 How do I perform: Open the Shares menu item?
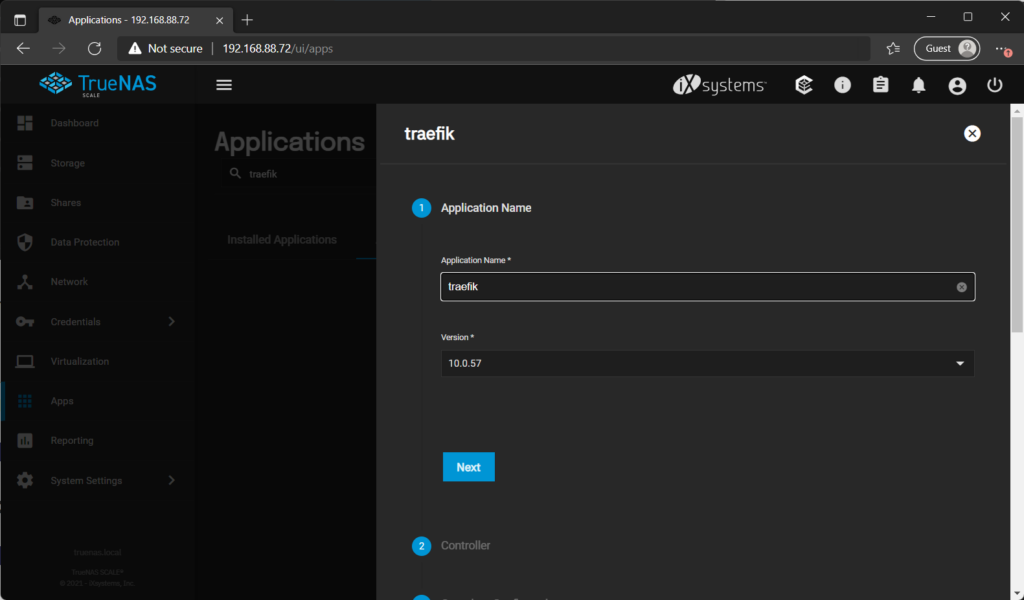coord(66,203)
